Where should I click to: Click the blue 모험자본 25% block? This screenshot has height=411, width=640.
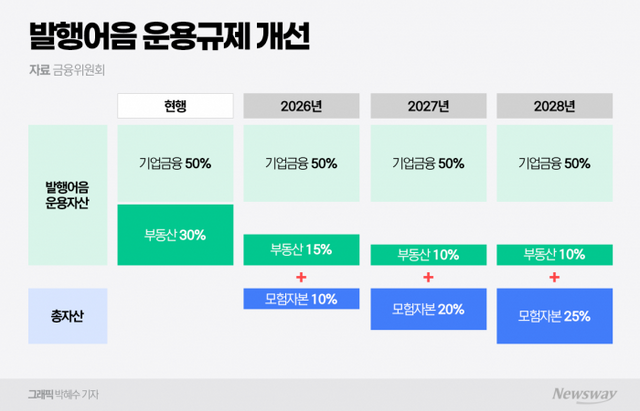click(x=555, y=315)
